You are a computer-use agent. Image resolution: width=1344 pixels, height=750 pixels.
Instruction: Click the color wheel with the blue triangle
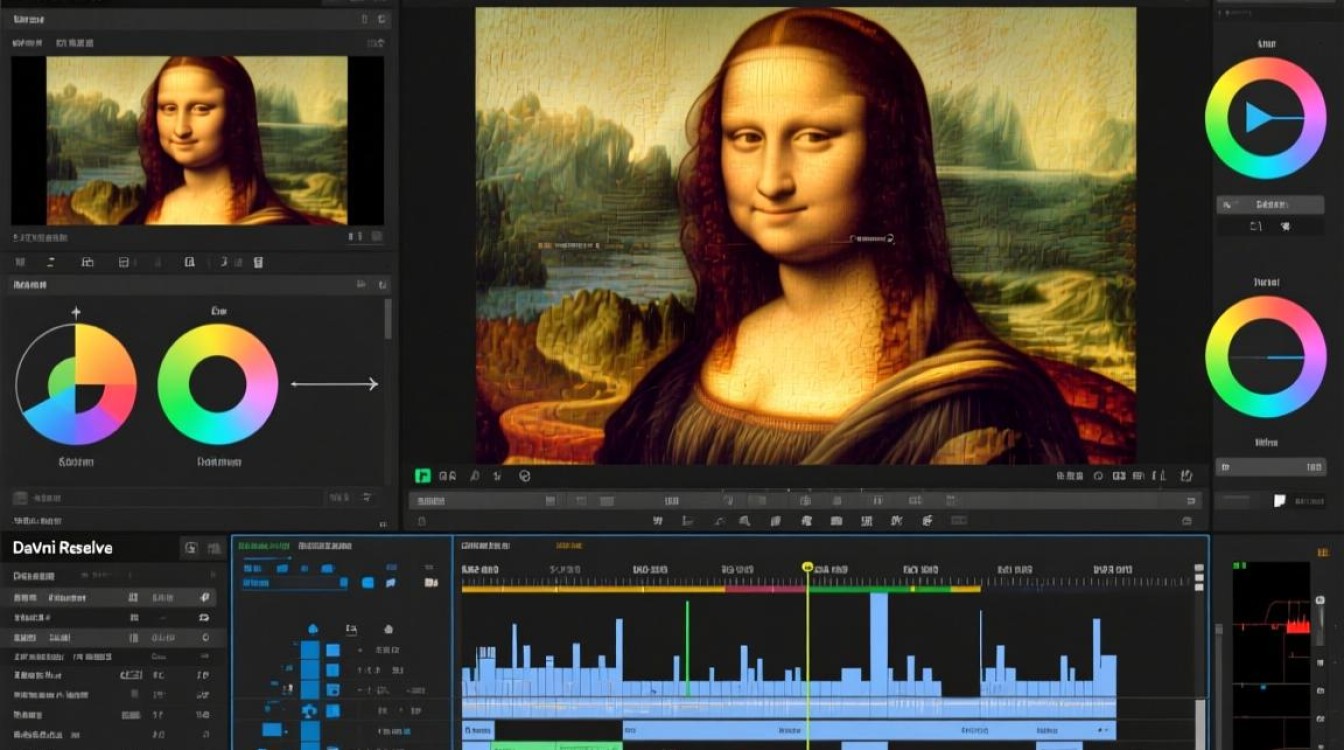[1265, 118]
